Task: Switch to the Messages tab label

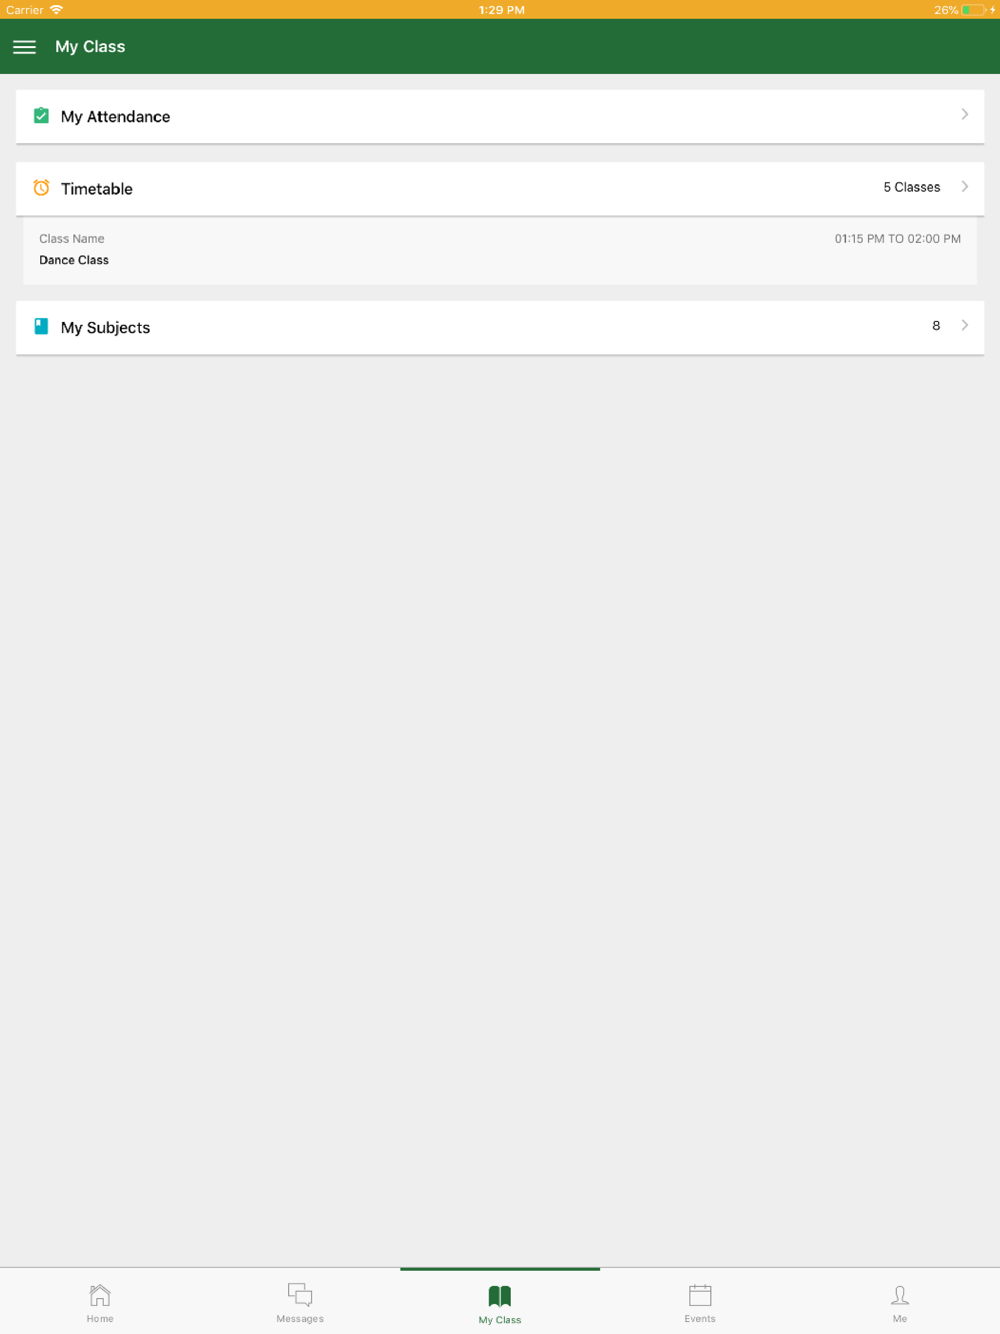Action: pyautogui.click(x=300, y=1319)
